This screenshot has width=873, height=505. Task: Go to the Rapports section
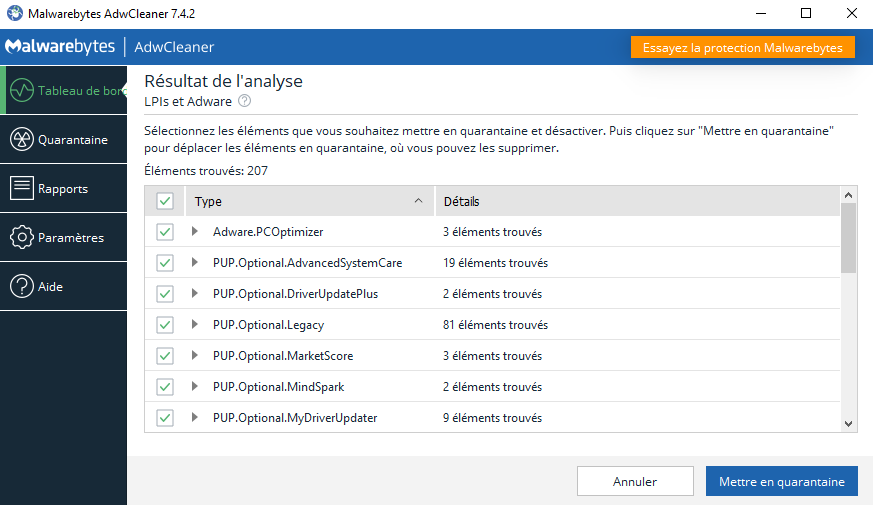tap(63, 188)
